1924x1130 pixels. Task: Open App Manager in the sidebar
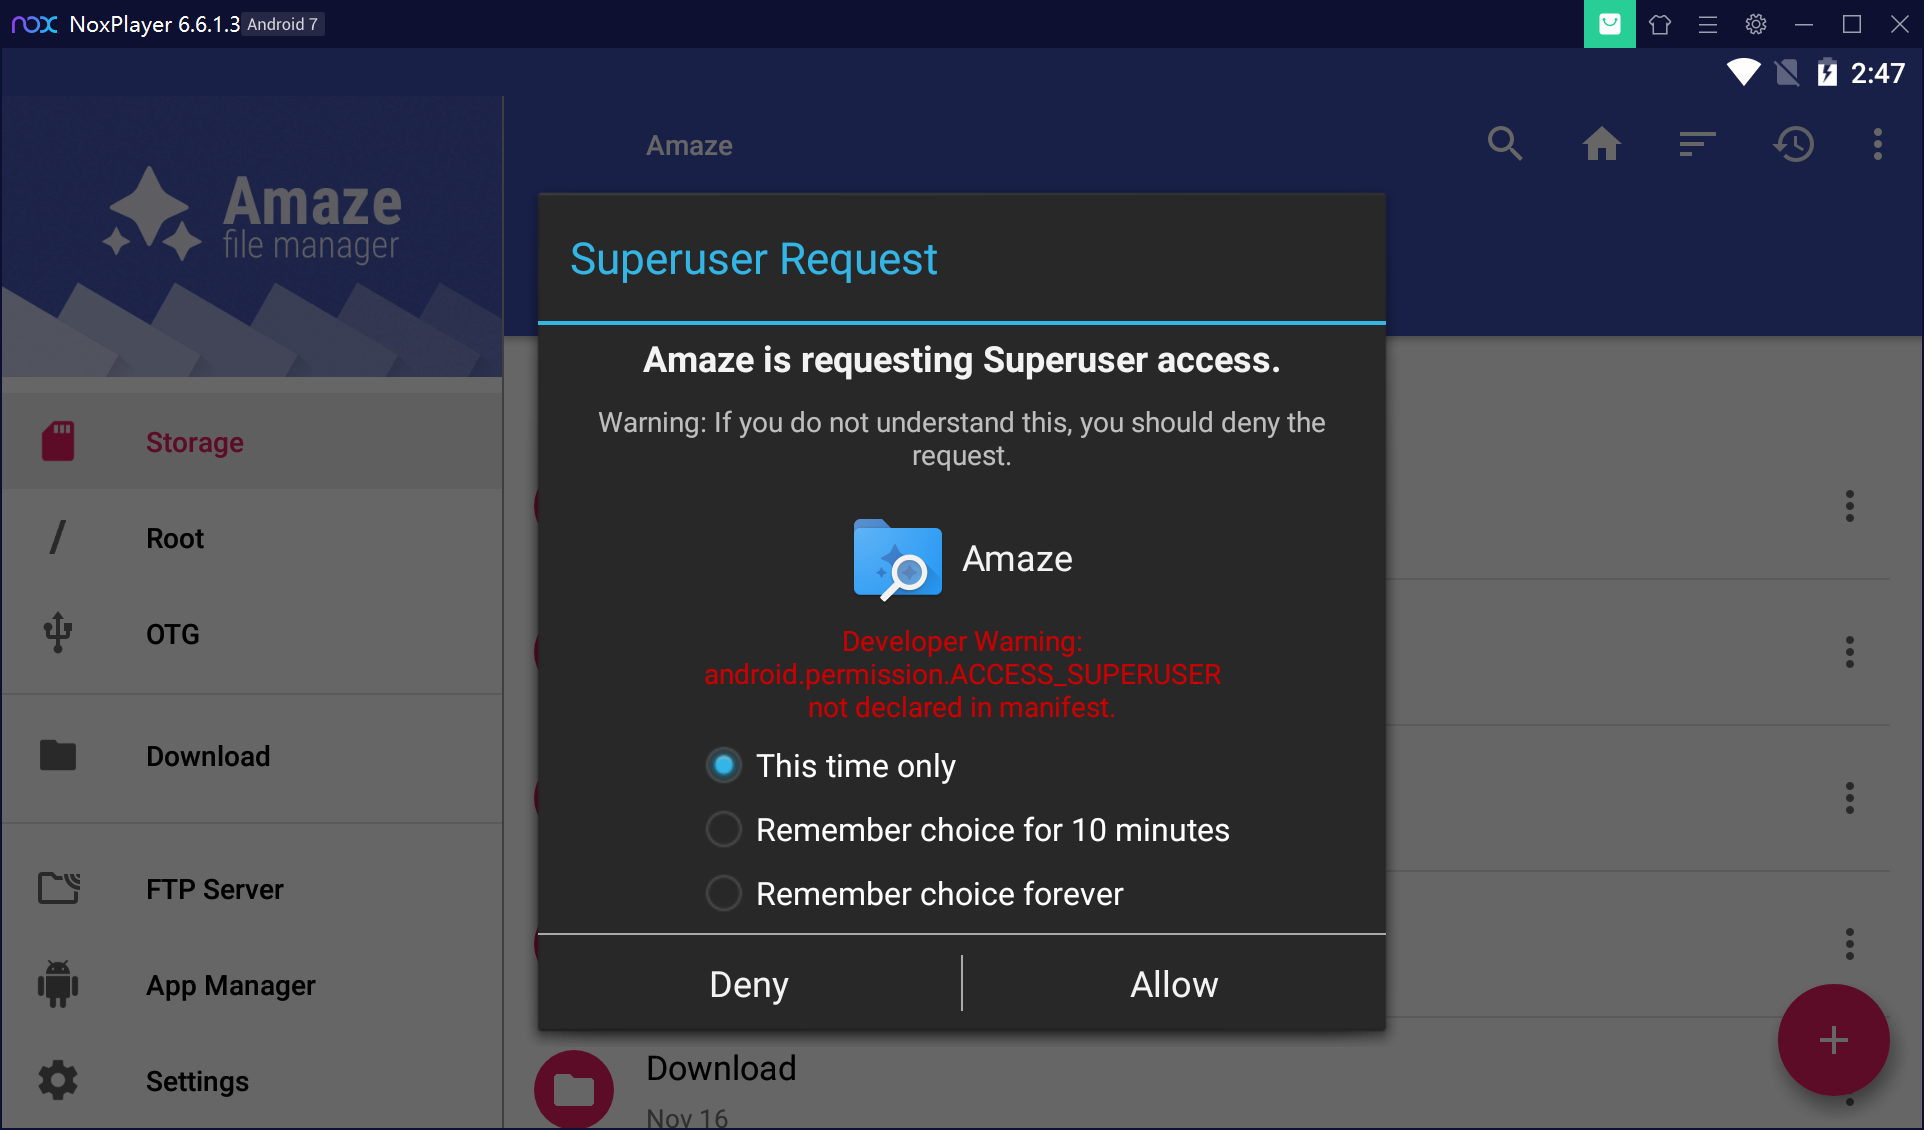[252, 985]
